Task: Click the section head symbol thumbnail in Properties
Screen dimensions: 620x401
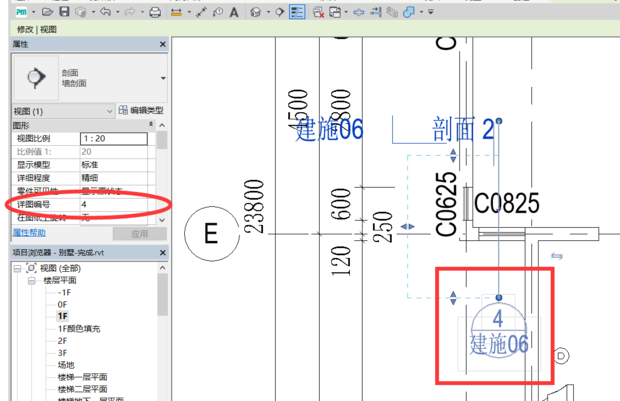Action: click(38, 77)
